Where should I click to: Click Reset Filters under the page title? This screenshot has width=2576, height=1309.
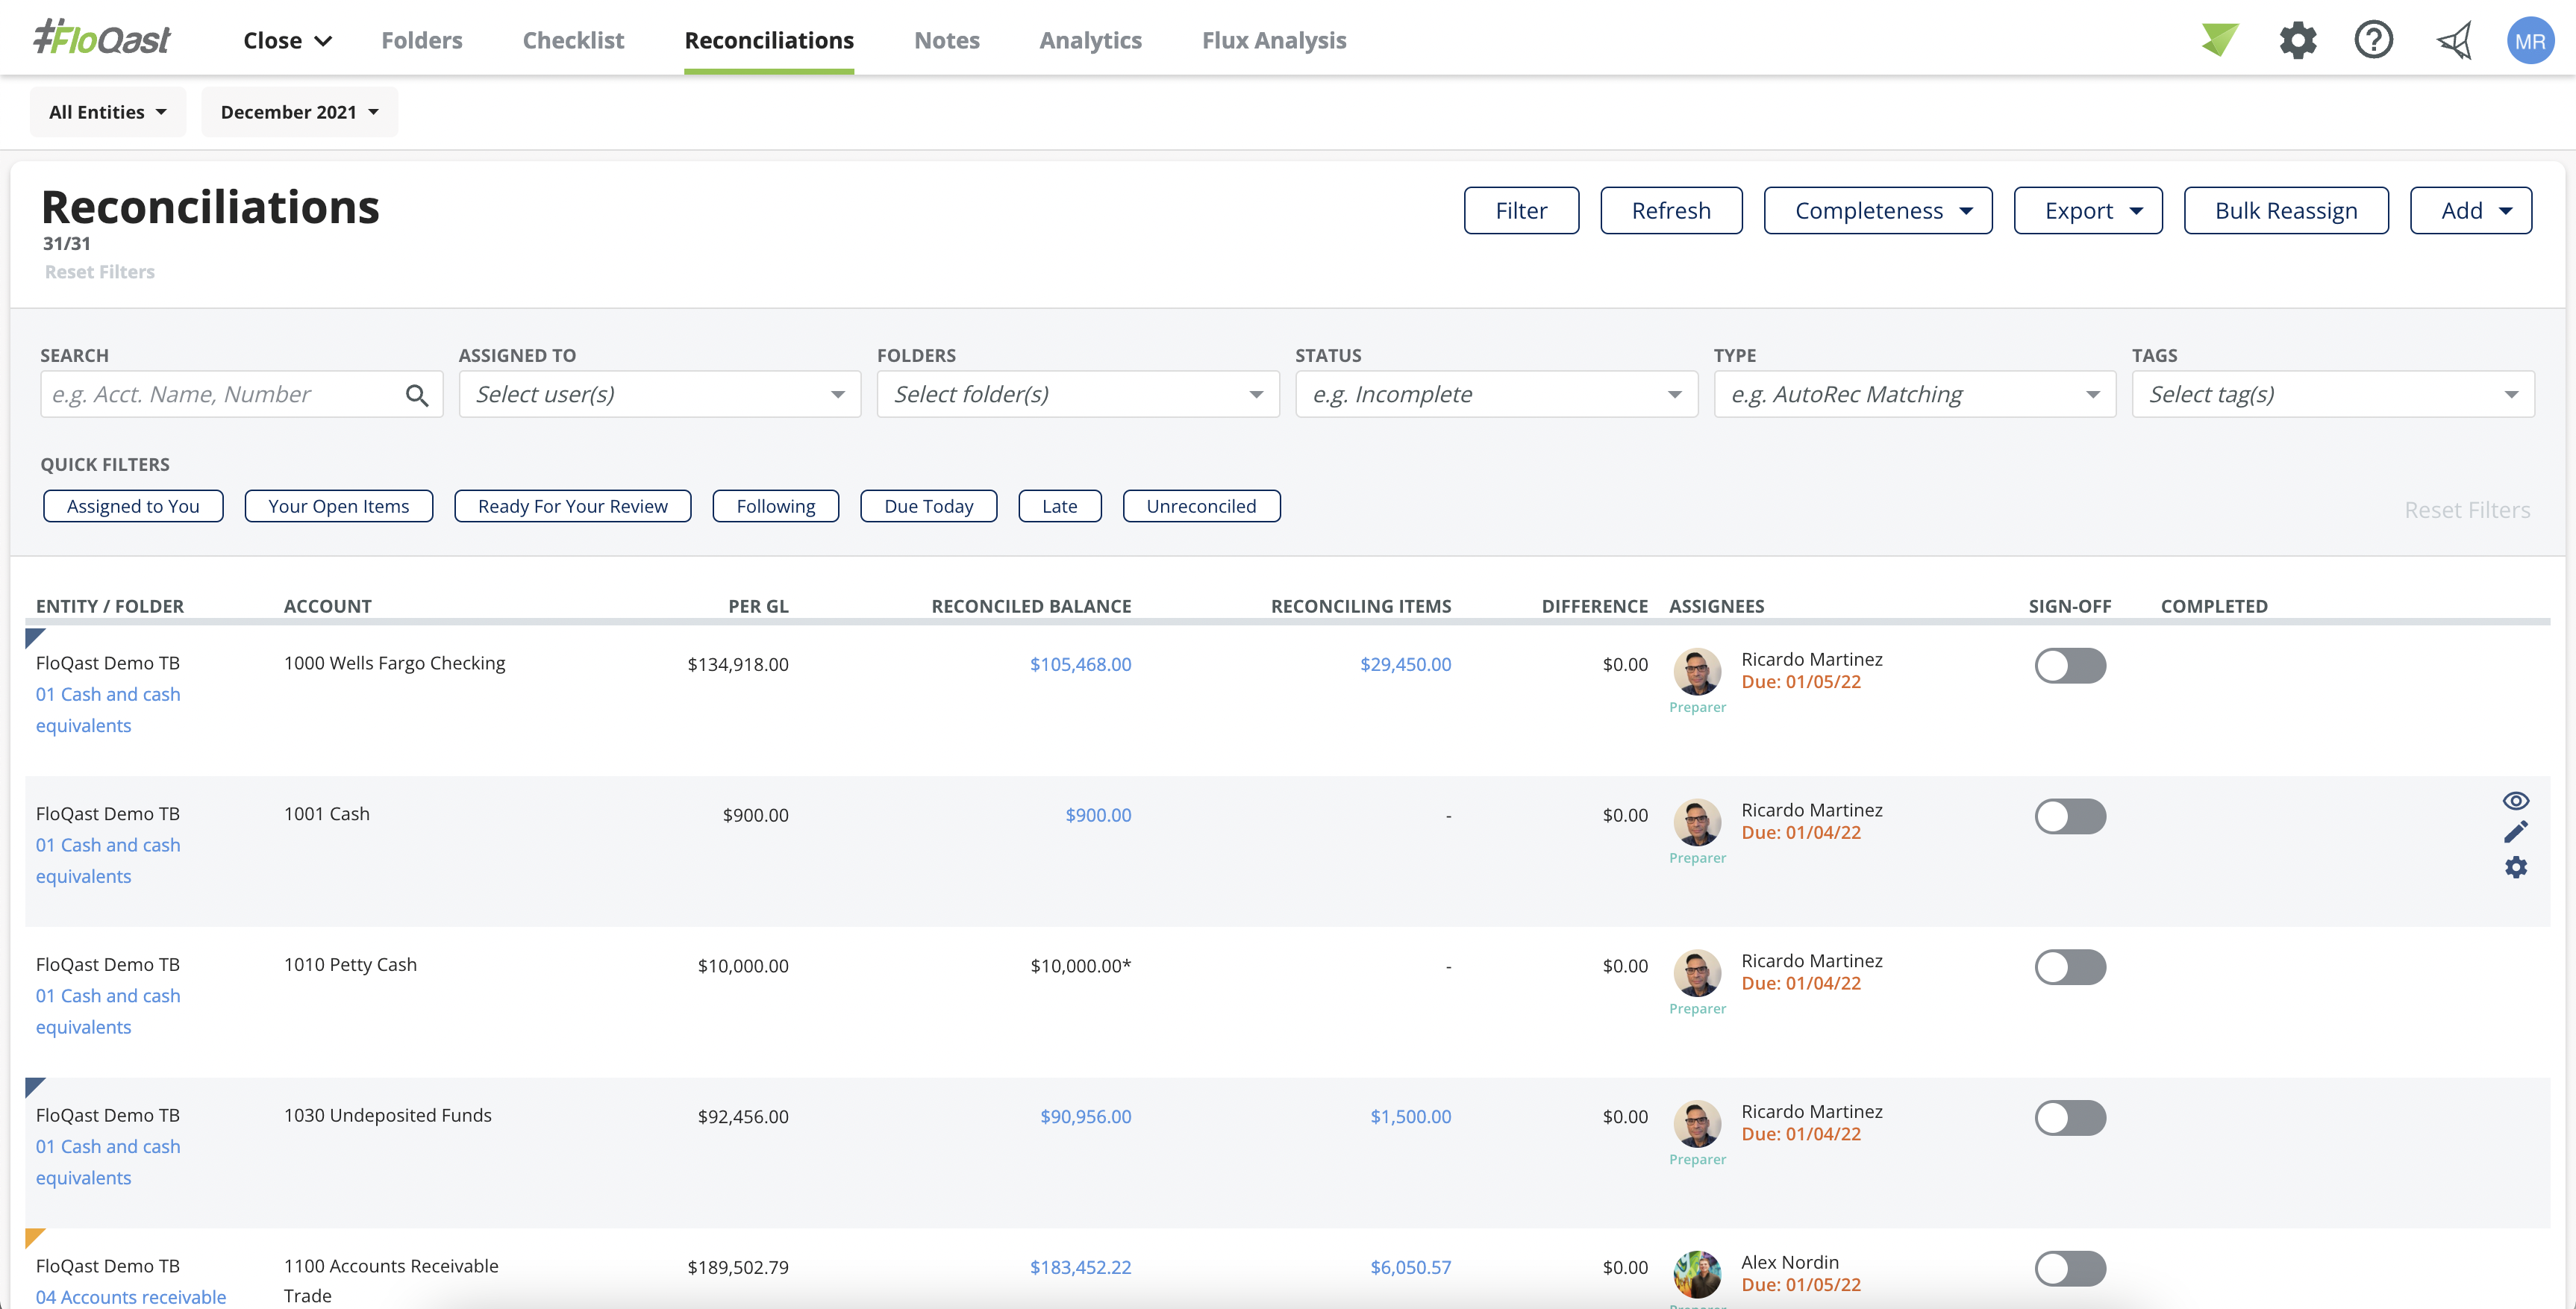click(99, 272)
